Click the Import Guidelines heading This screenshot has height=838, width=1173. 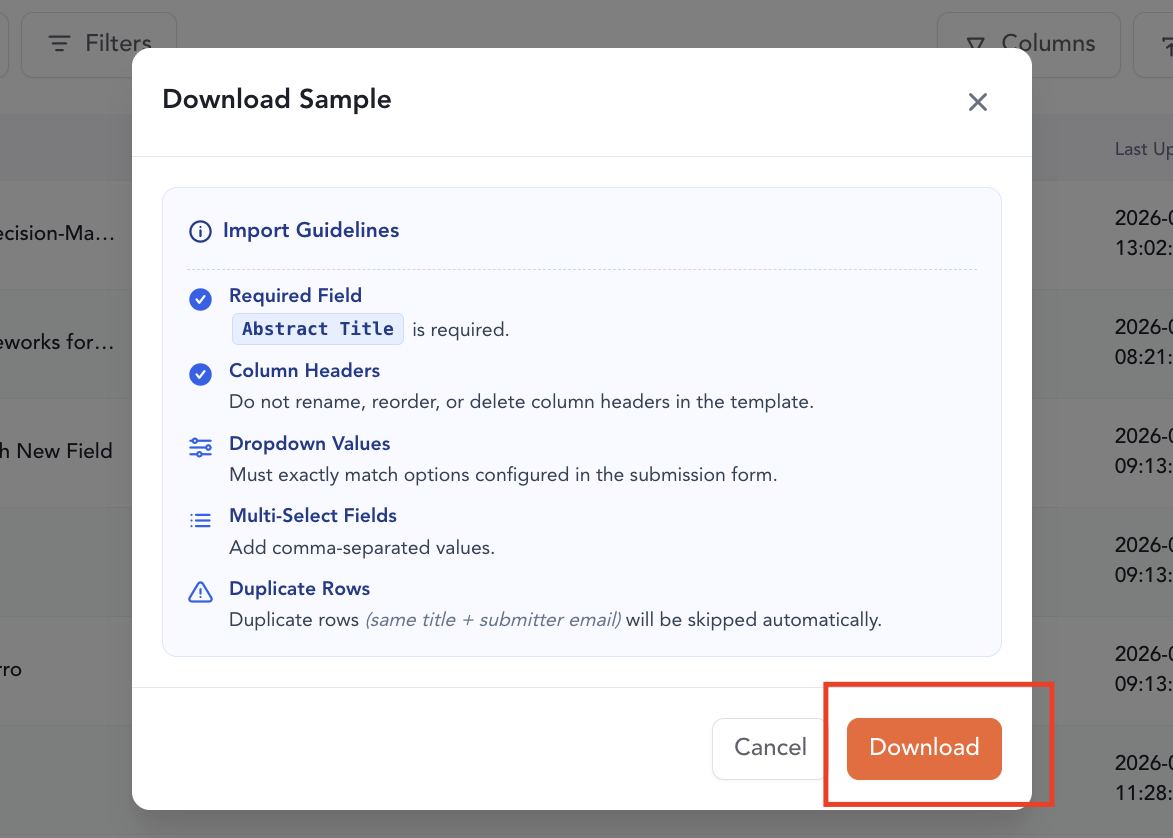(x=310, y=230)
